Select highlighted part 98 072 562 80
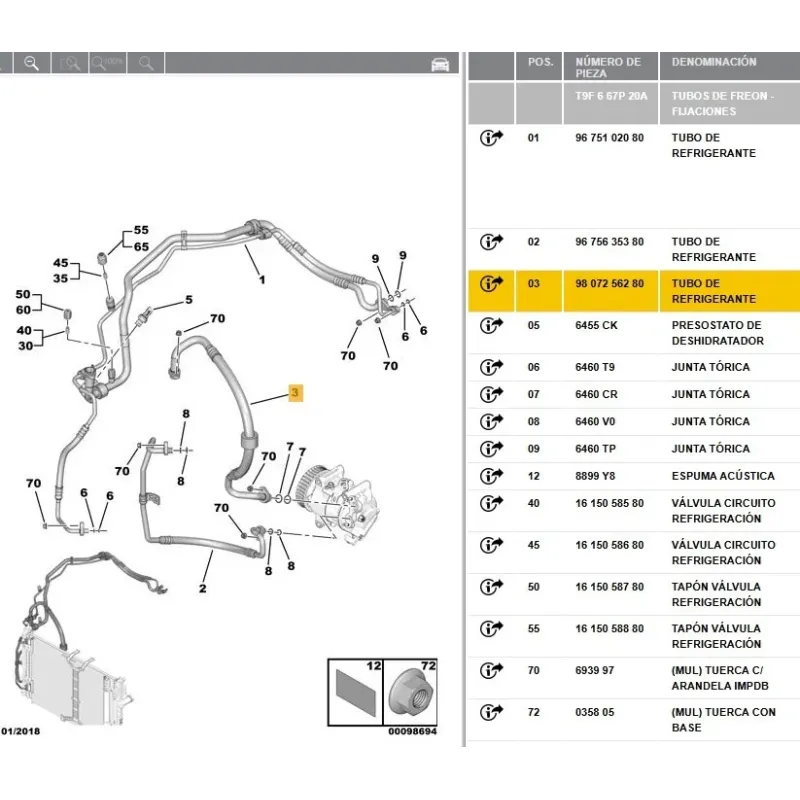Screen dimensions: 800x800 coord(609,284)
